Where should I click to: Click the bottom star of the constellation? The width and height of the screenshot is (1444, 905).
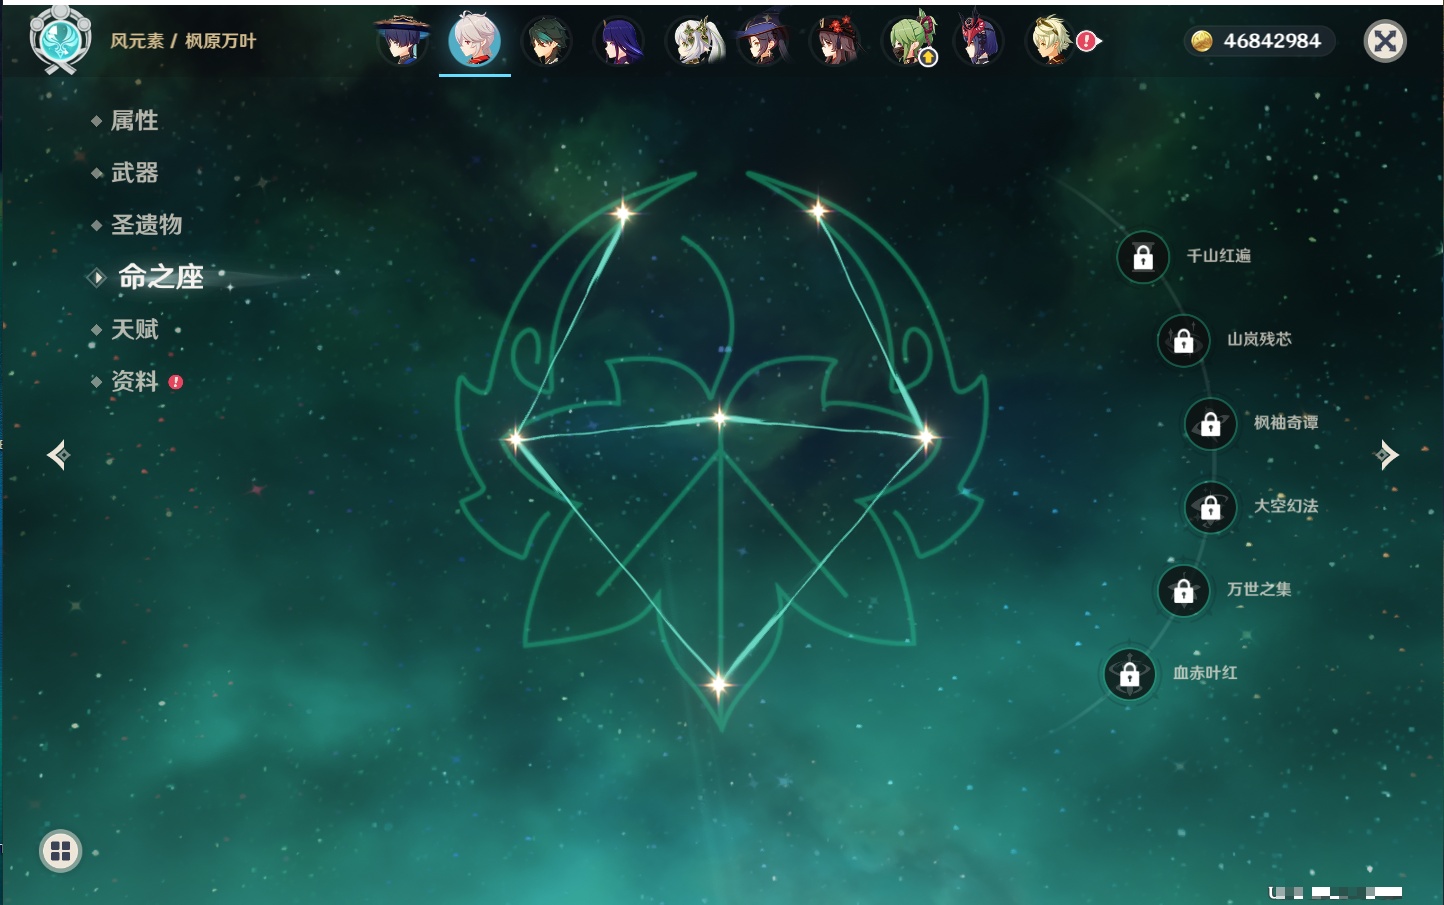tap(719, 685)
